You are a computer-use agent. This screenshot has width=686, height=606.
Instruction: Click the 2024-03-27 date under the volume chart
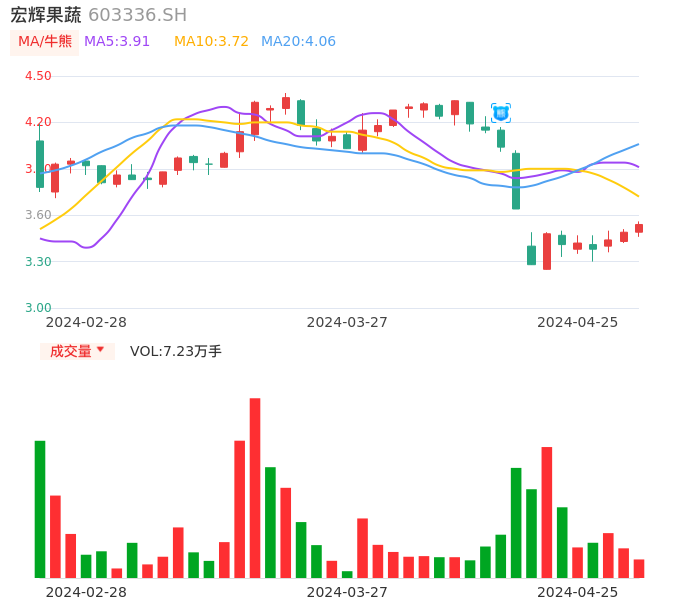pyautogui.click(x=347, y=592)
